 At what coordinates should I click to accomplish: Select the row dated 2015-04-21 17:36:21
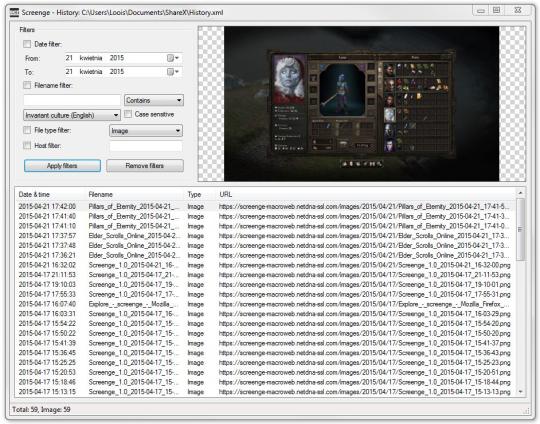click(x=265, y=255)
